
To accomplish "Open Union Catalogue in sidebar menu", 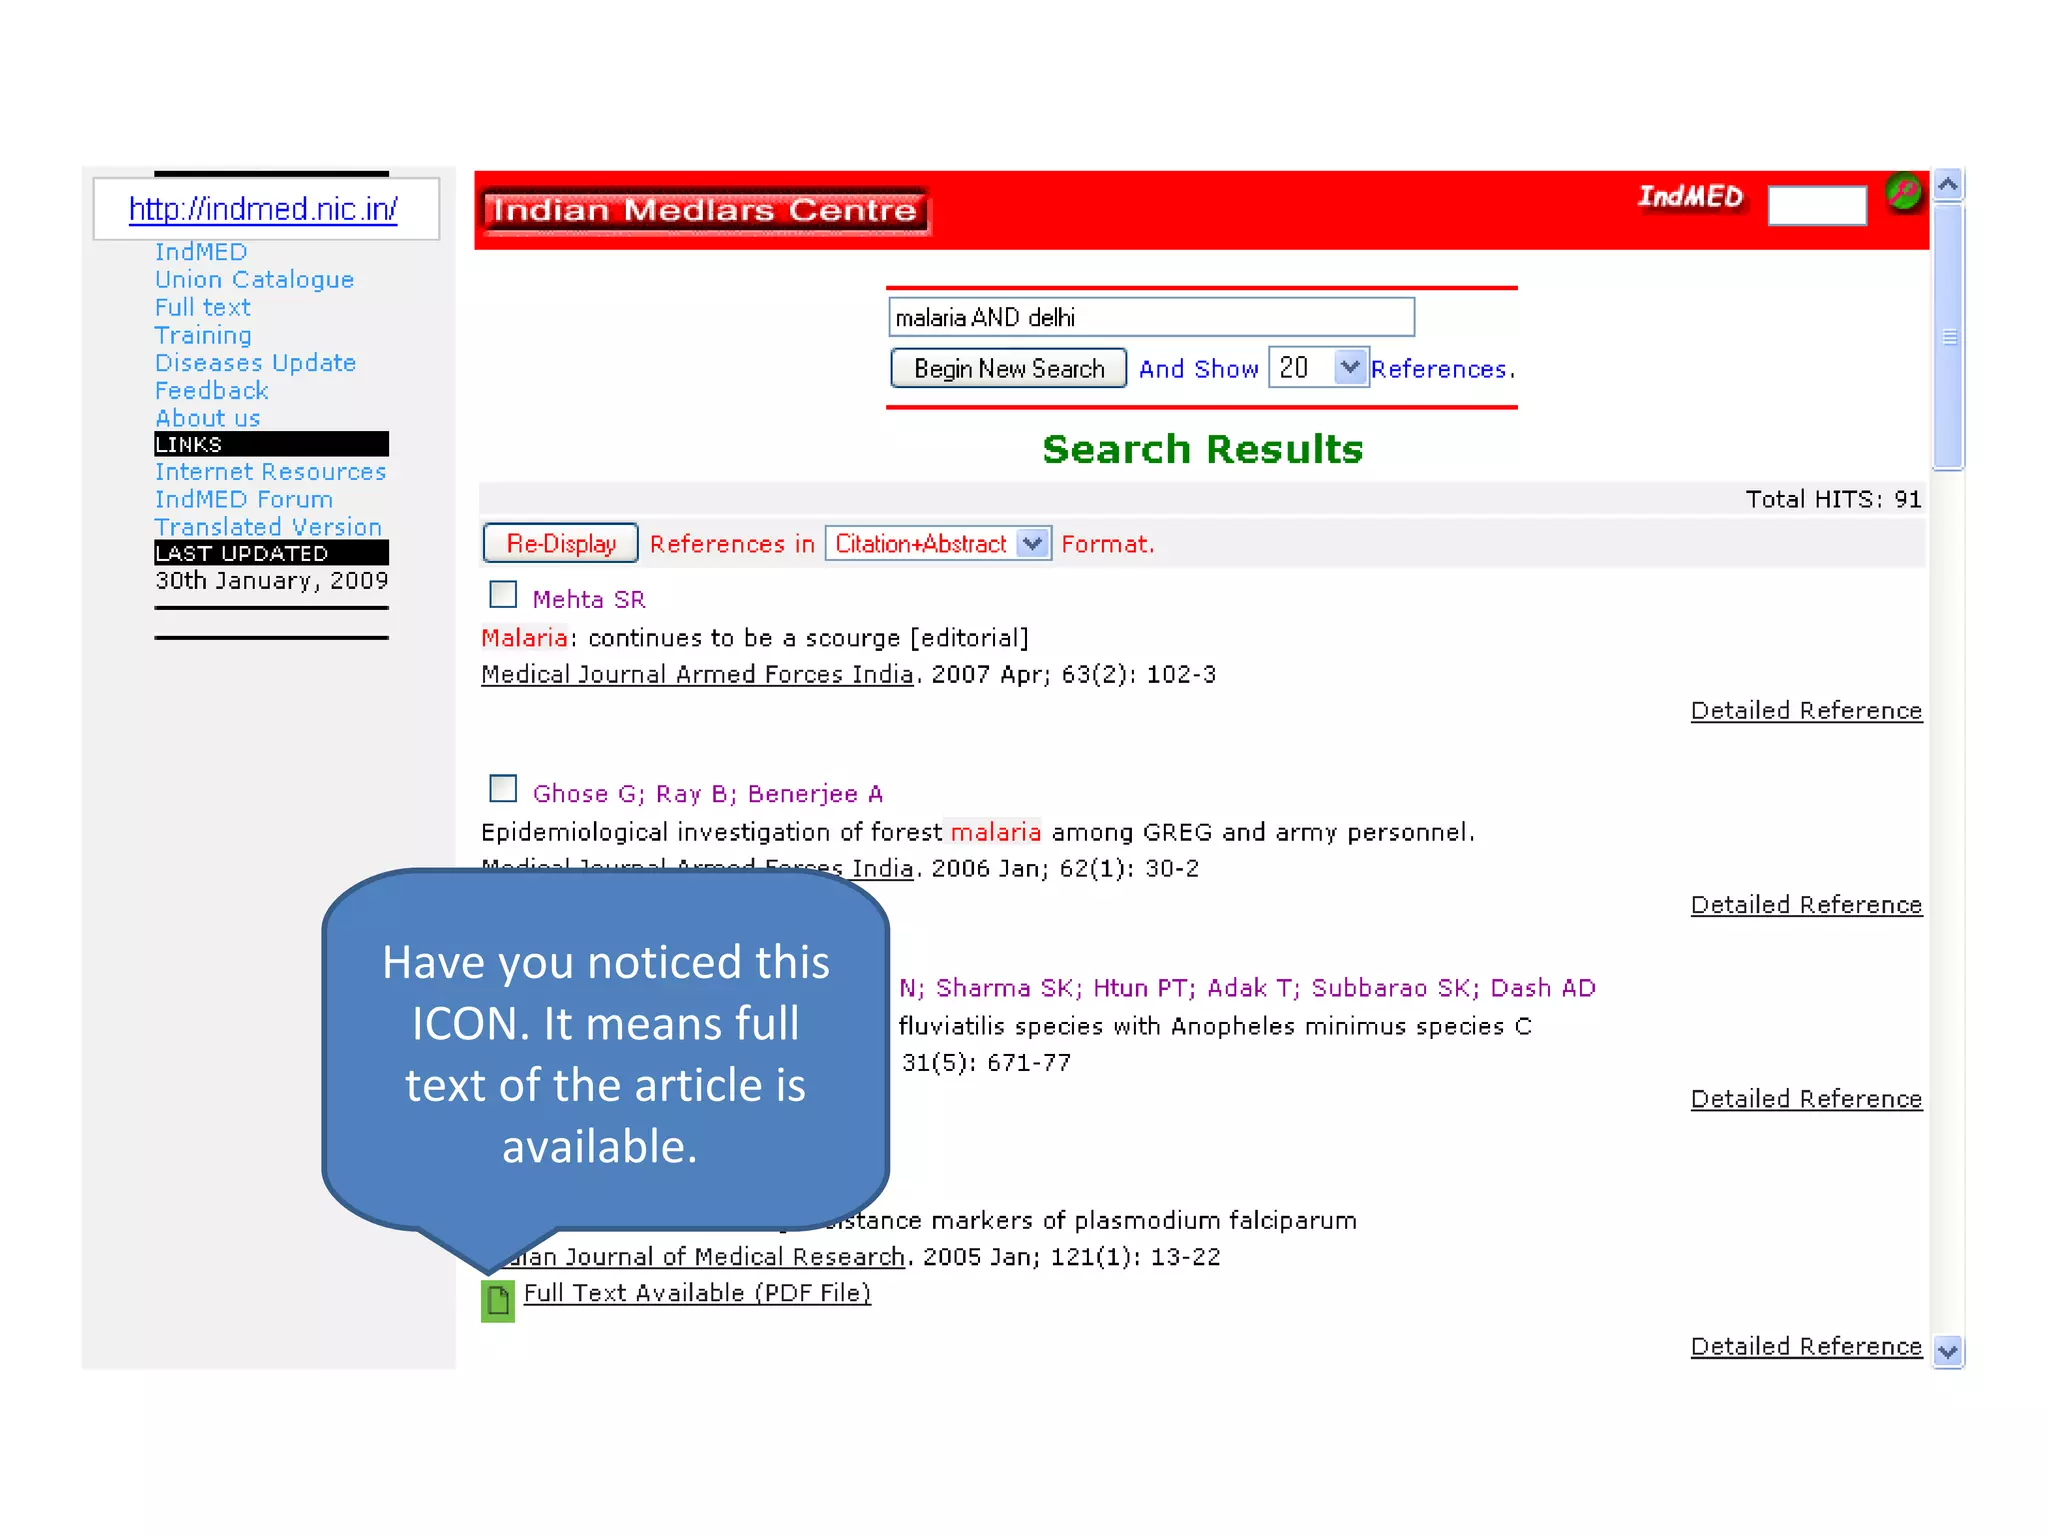I will pos(254,280).
